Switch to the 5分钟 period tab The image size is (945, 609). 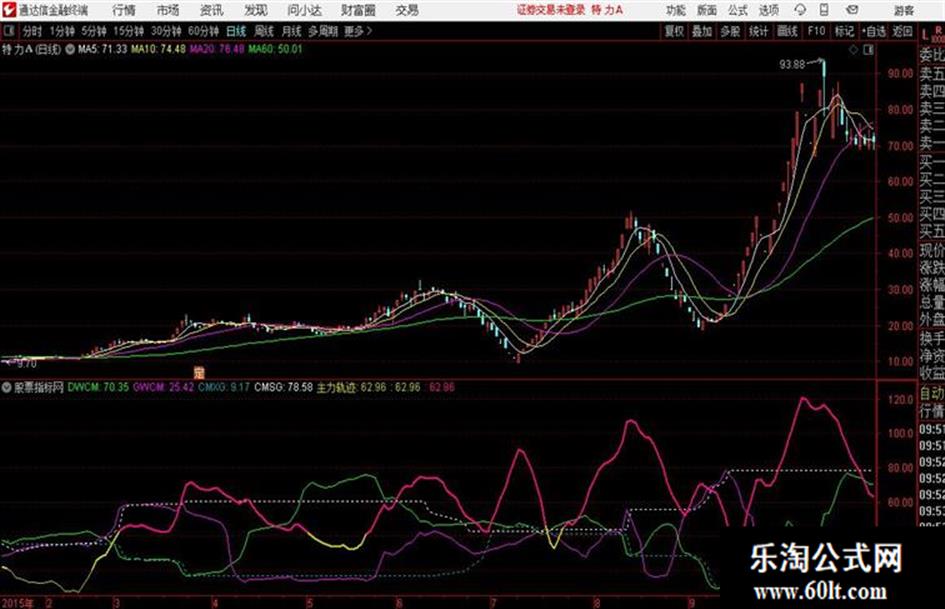pyautogui.click(x=93, y=31)
